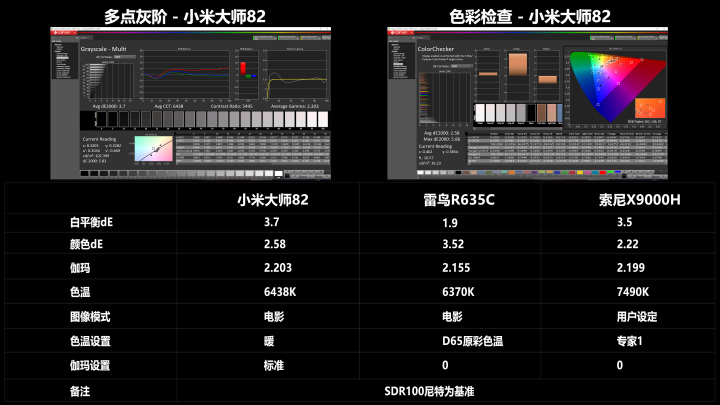Click 'Avg dE2000: 3.7' readout
Screen dimensions: 720x405
coord(109,106)
